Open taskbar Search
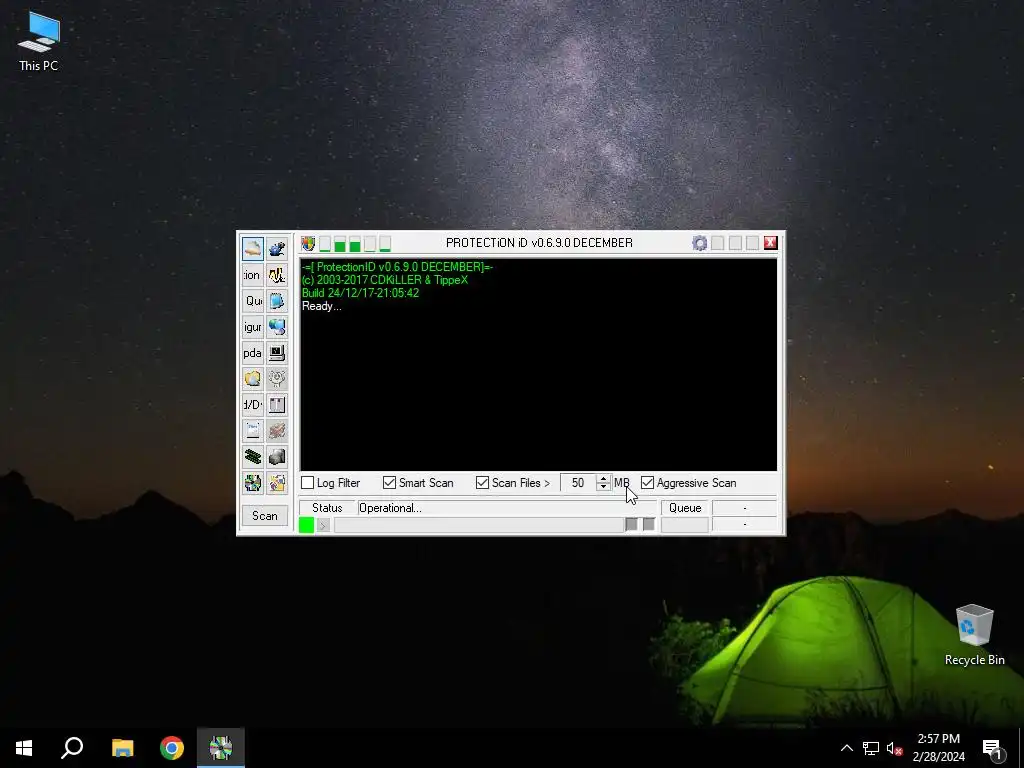This screenshot has width=1024, height=768. 72,748
